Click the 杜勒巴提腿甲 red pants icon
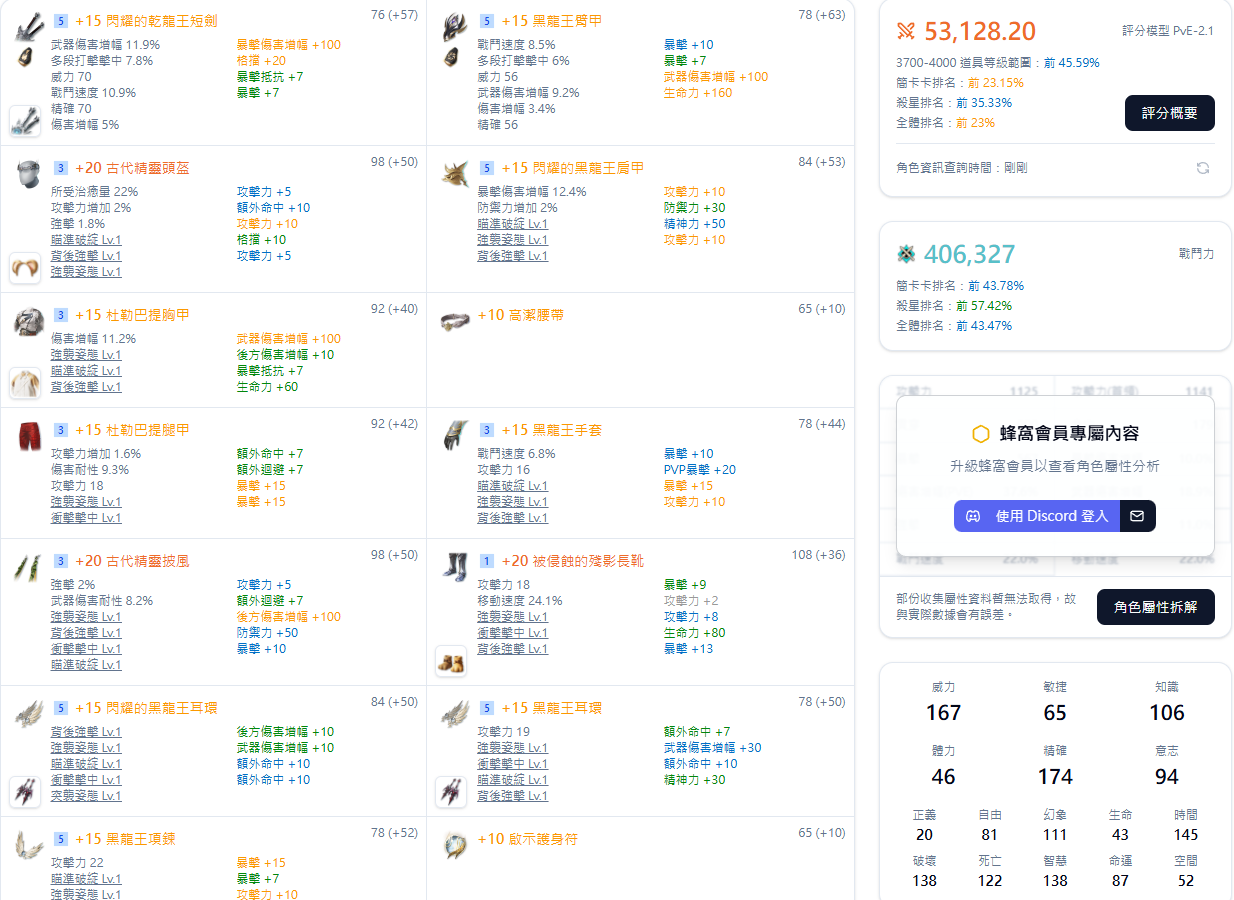This screenshot has width=1234, height=900. pyautogui.click(x=26, y=437)
